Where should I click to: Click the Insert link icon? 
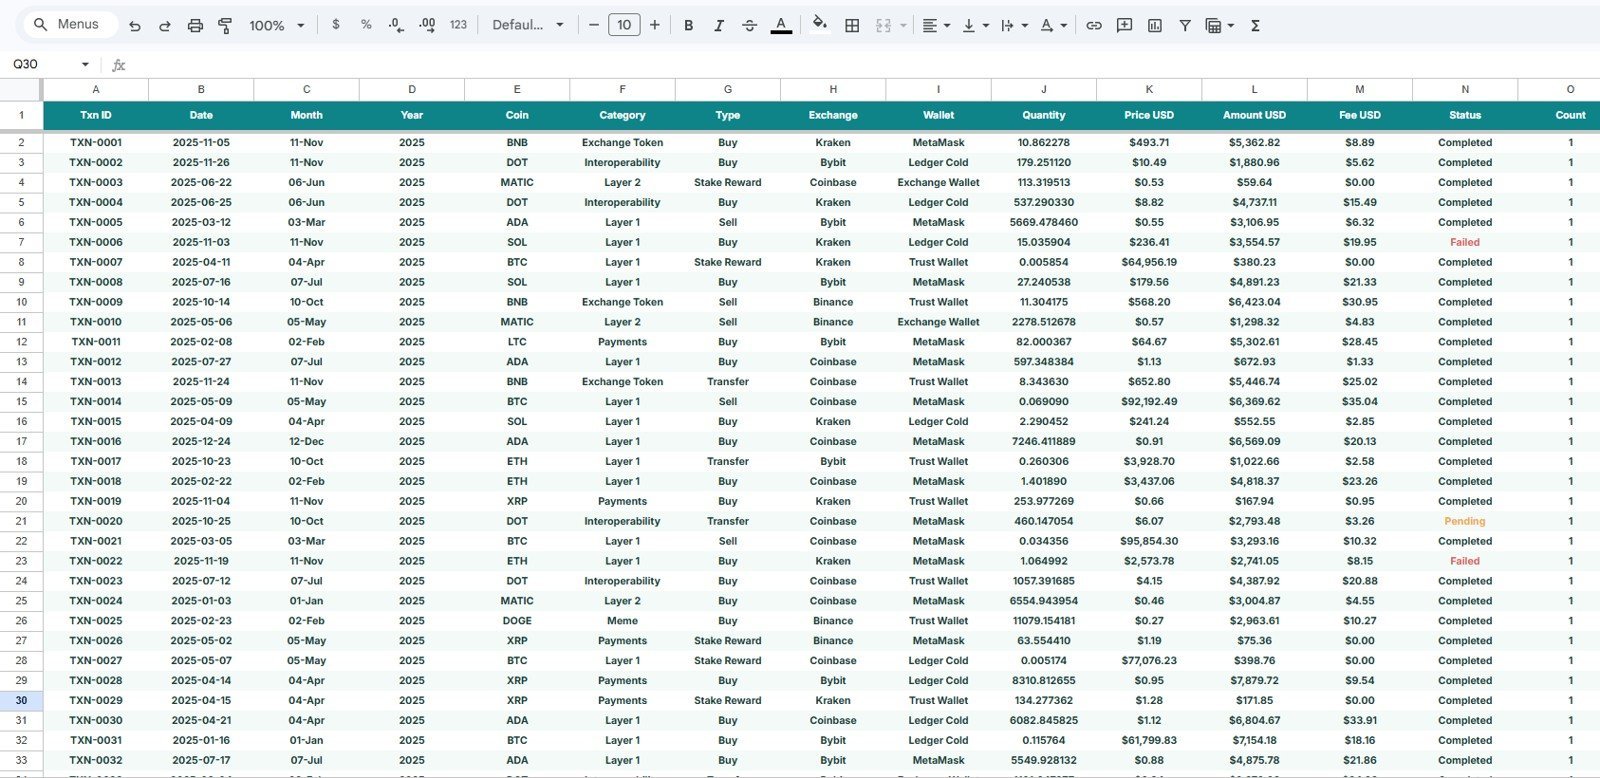(1094, 25)
